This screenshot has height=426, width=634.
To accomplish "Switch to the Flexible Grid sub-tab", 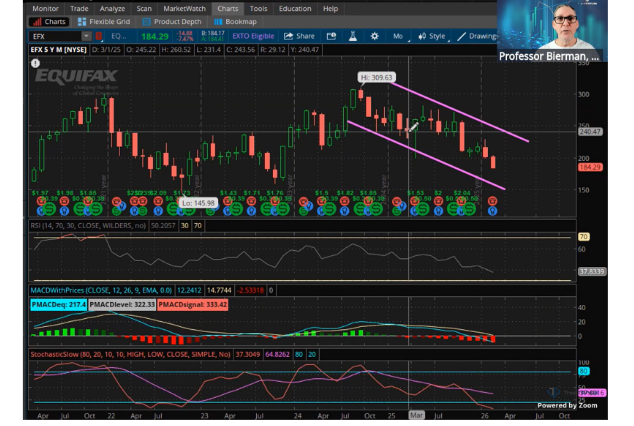I will tap(104, 22).
